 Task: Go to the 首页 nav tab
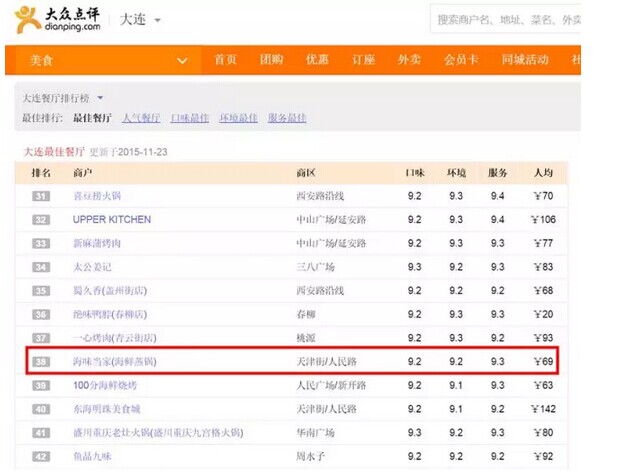coord(225,60)
